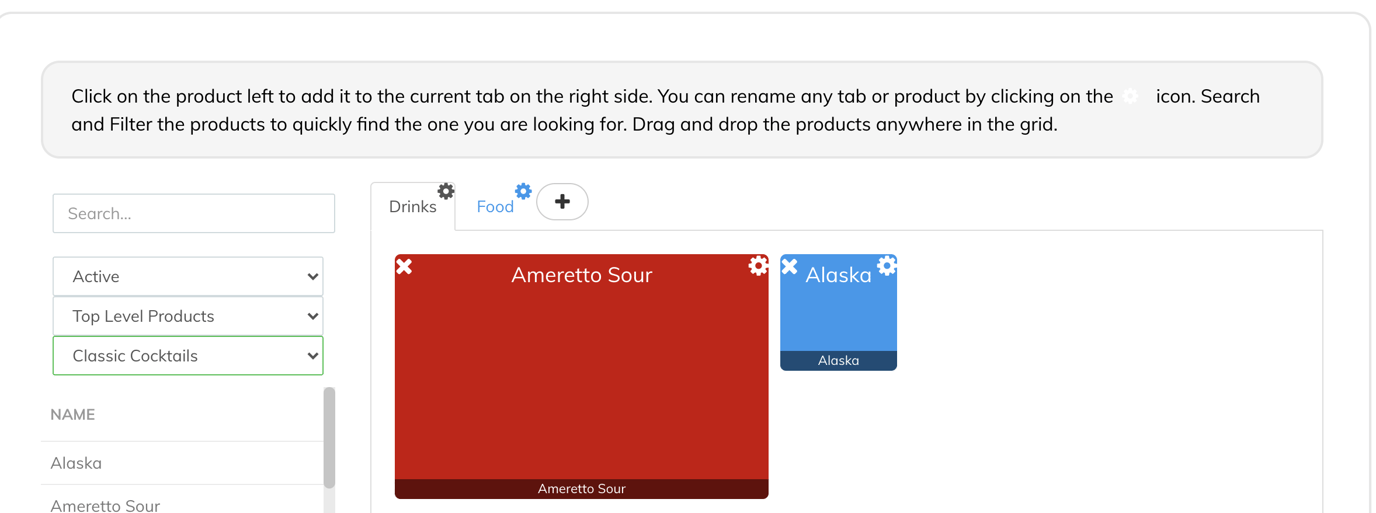Remove Ameretto Sour tile with X icon

404,266
